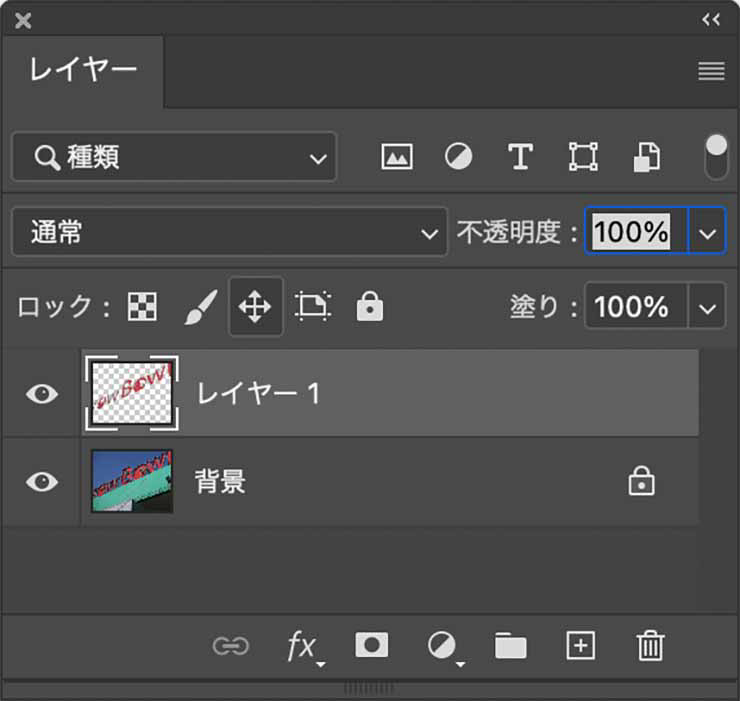Add a layer mask
The height and width of the screenshot is (701, 740).
371,646
